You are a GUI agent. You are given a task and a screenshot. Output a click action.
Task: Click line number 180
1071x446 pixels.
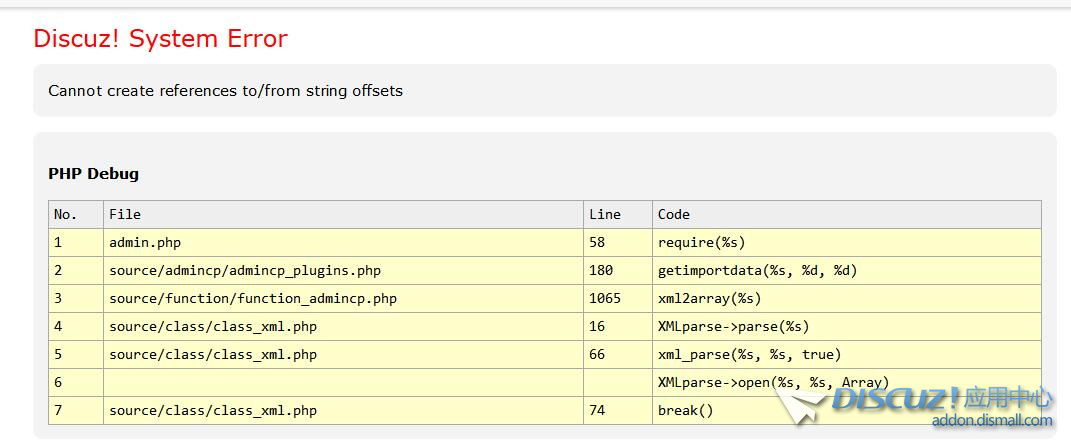[618, 270]
